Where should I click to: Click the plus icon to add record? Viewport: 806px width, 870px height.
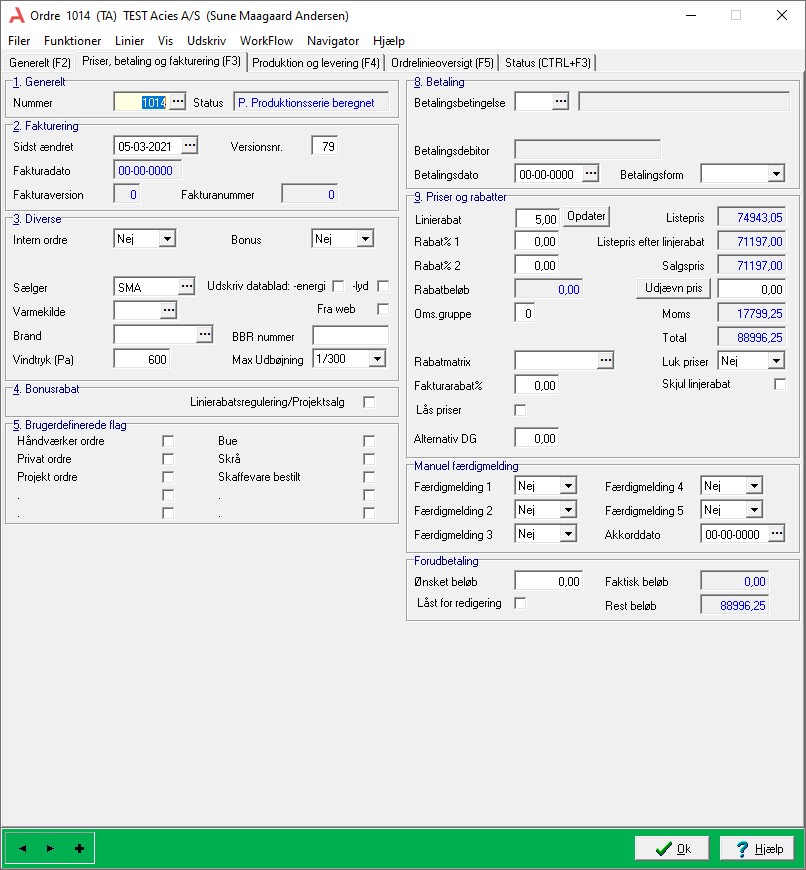(x=79, y=848)
